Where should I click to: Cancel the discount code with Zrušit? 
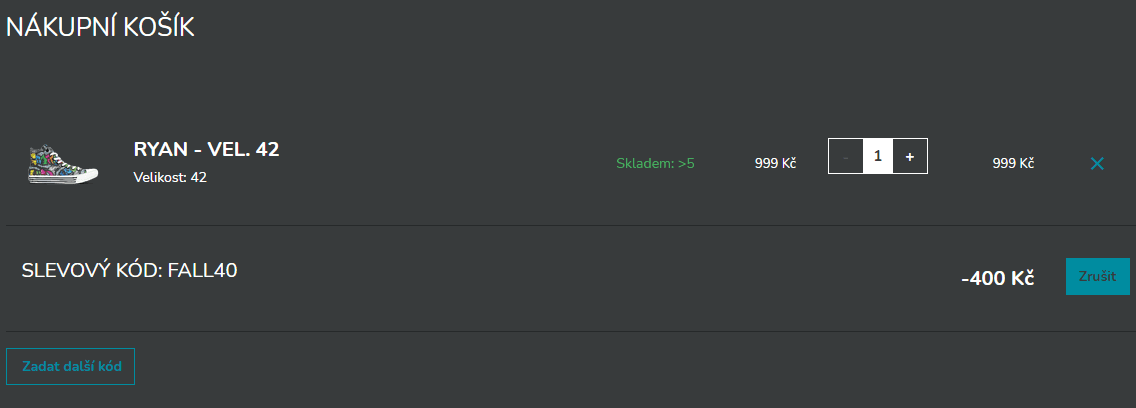(x=1098, y=276)
